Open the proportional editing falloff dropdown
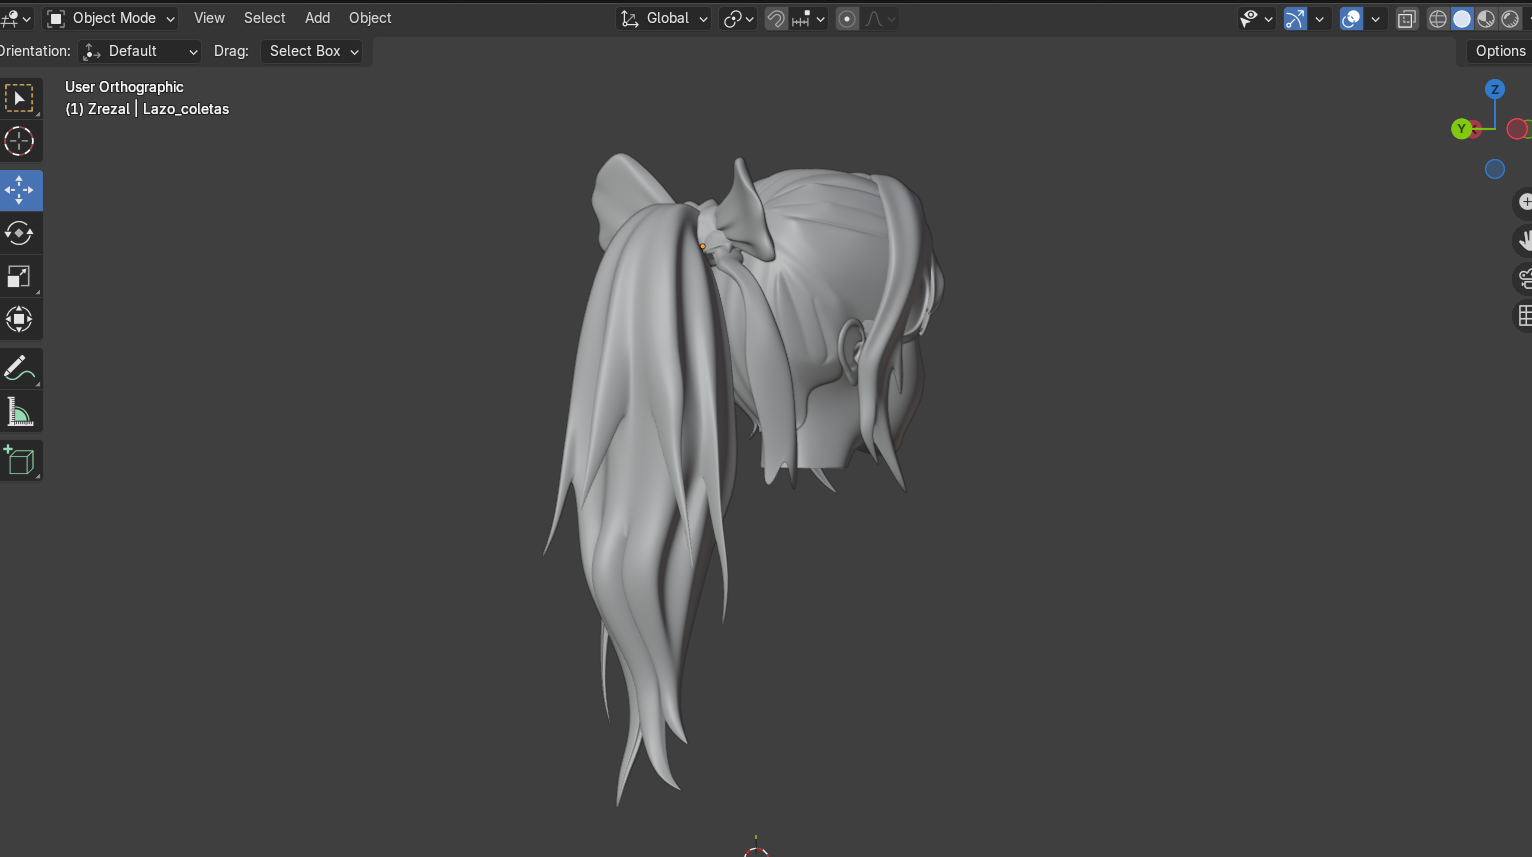 (880, 18)
